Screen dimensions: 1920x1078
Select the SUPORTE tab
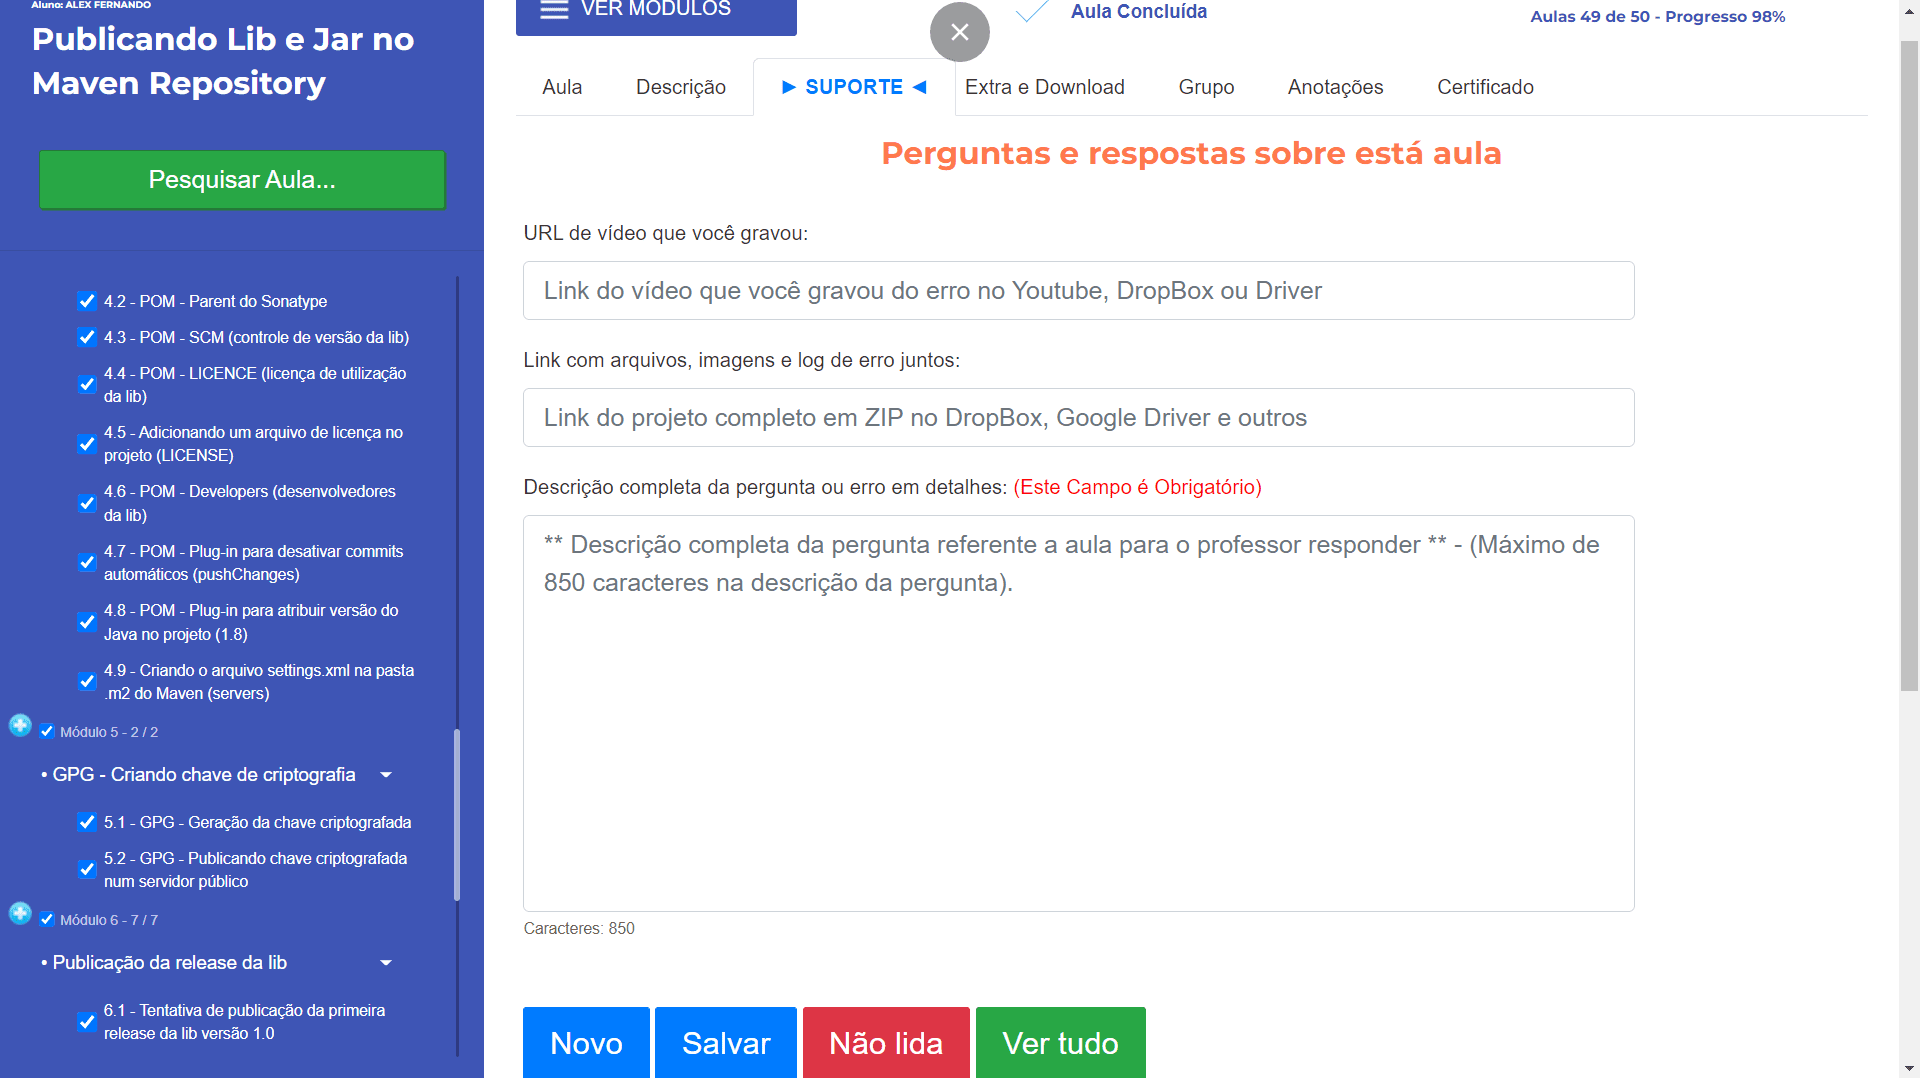coord(854,87)
